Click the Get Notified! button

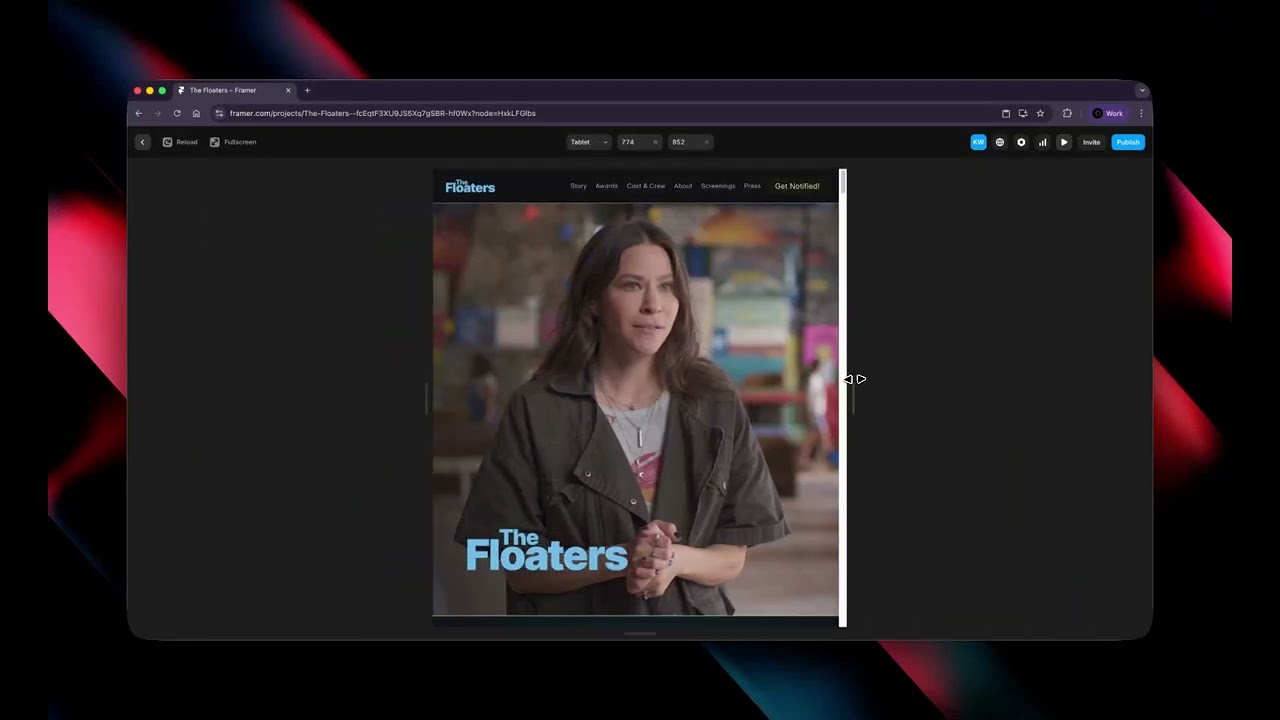click(x=797, y=186)
